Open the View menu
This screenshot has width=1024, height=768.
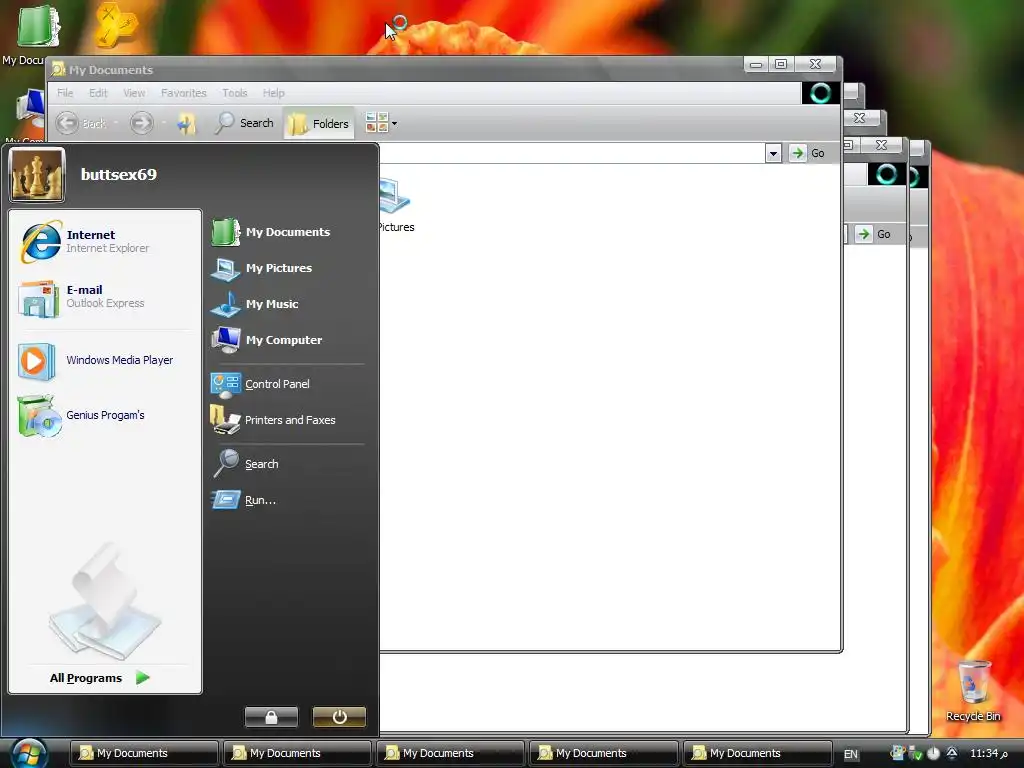[135, 93]
